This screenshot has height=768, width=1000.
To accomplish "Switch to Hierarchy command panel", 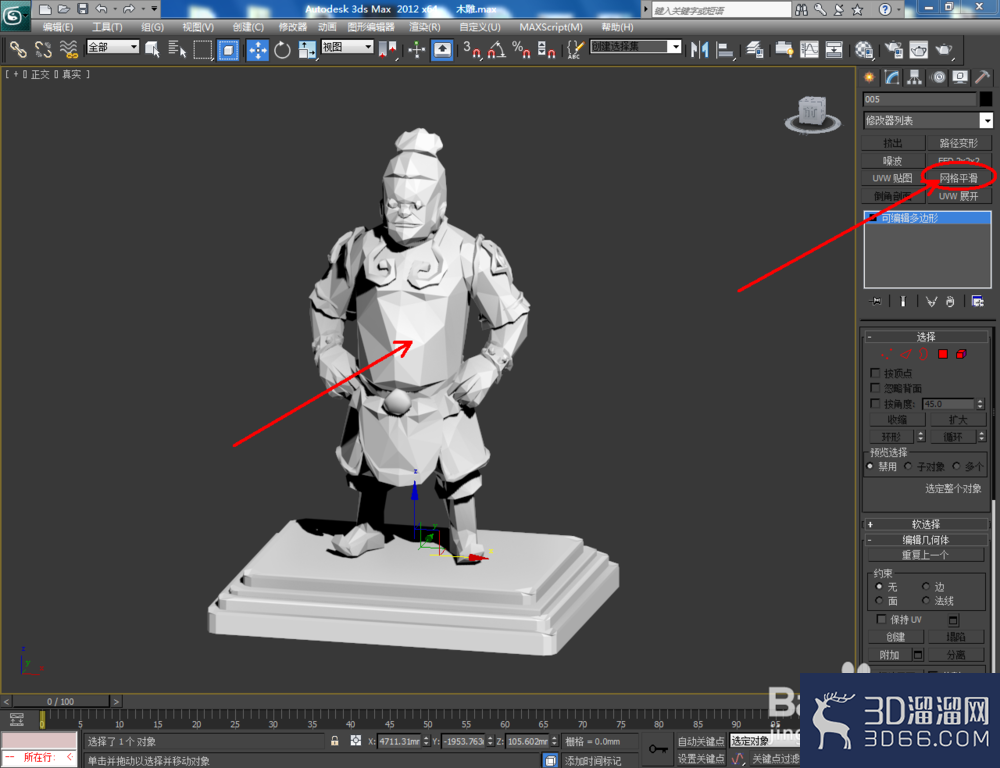I will [915, 77].
